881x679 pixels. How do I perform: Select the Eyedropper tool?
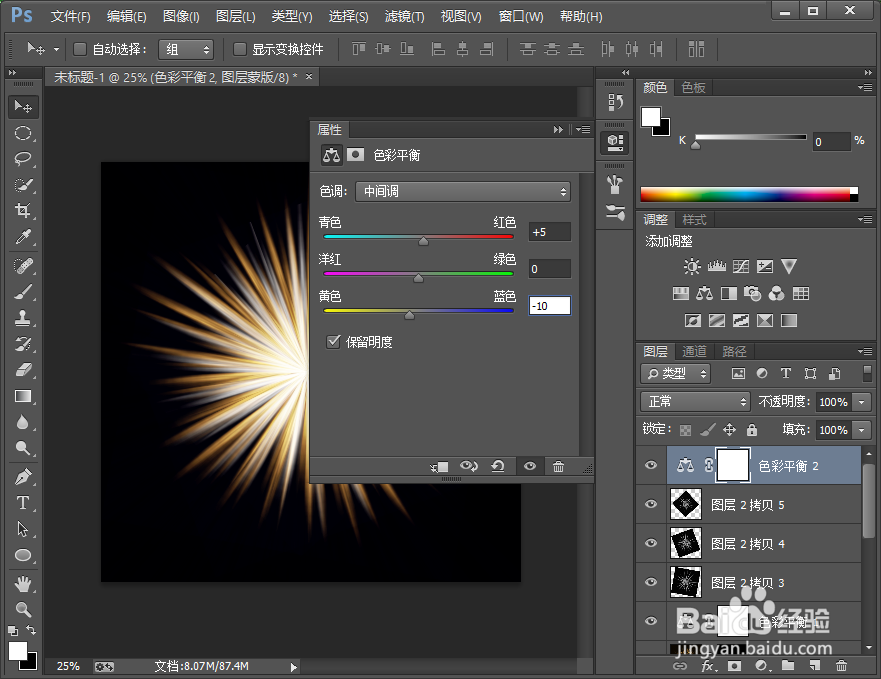point(23,237)
